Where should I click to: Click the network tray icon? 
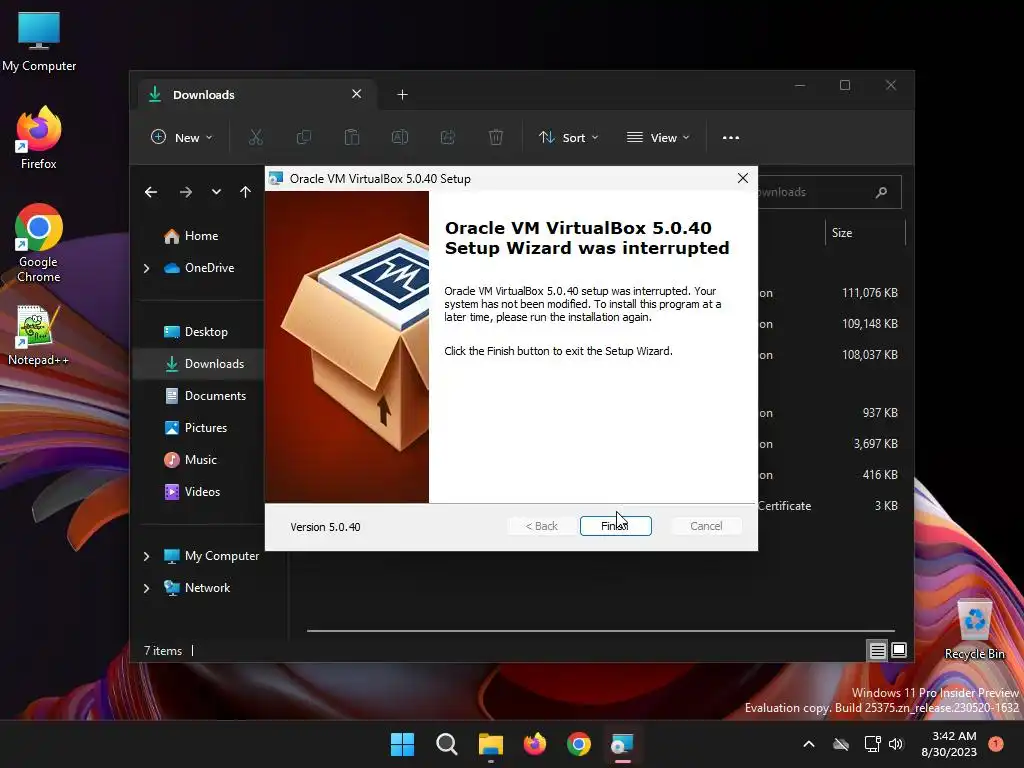tap(872, 744)
